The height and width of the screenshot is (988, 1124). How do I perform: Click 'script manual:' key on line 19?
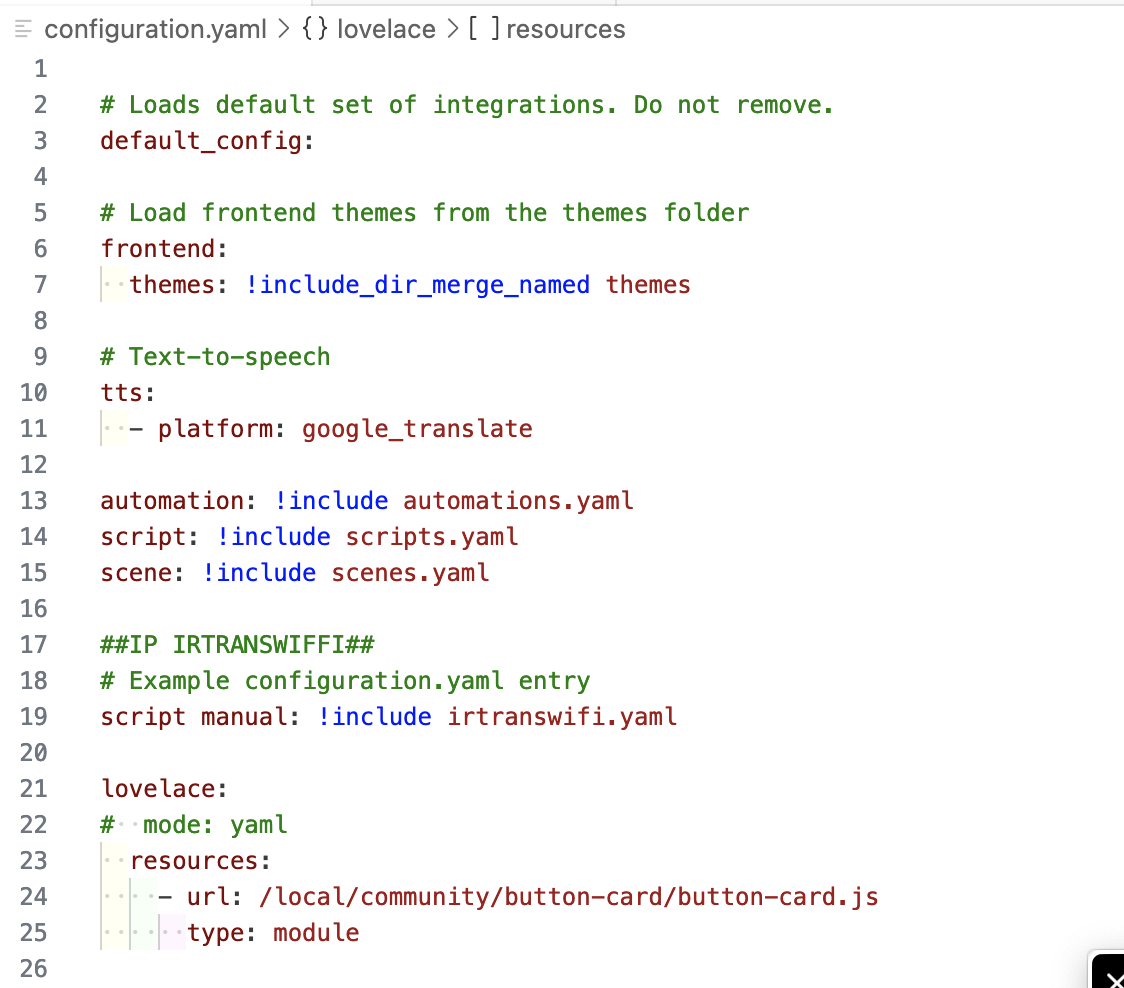click(200, 716)
